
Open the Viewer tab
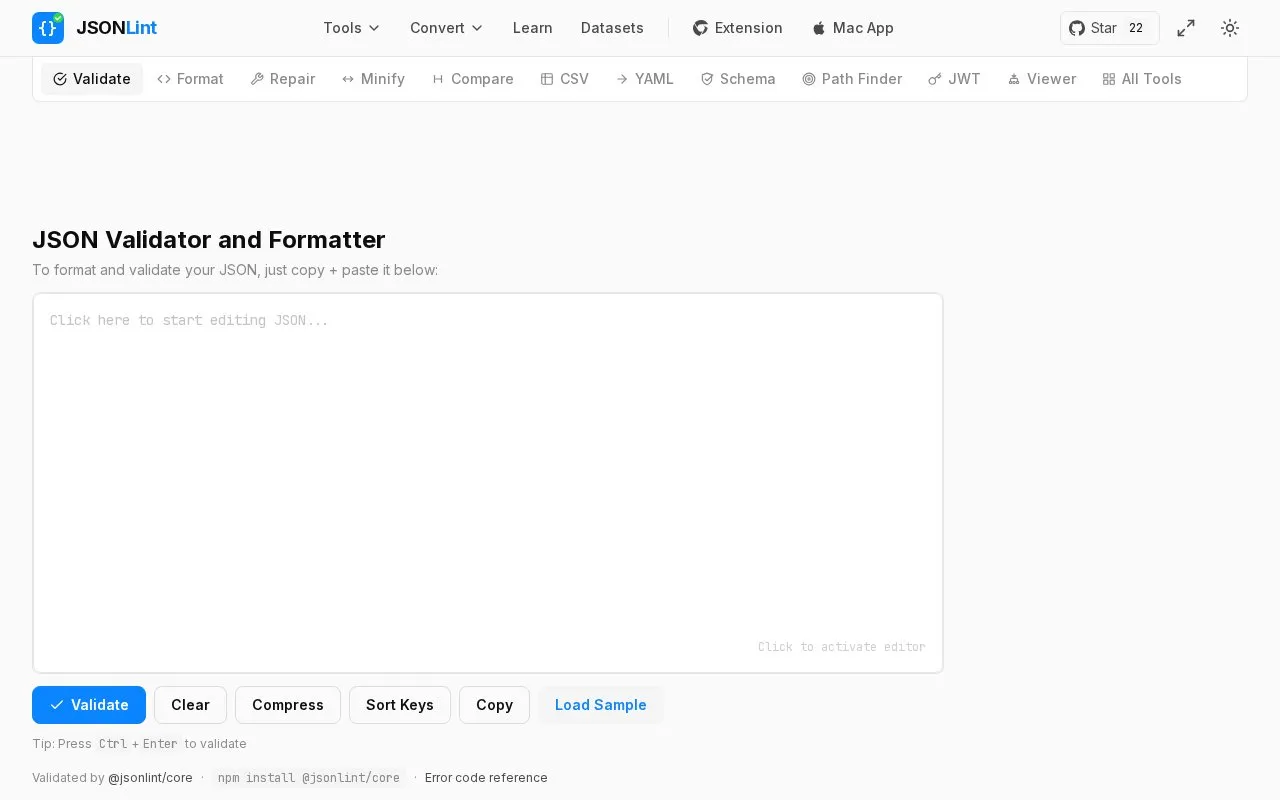1042,79
